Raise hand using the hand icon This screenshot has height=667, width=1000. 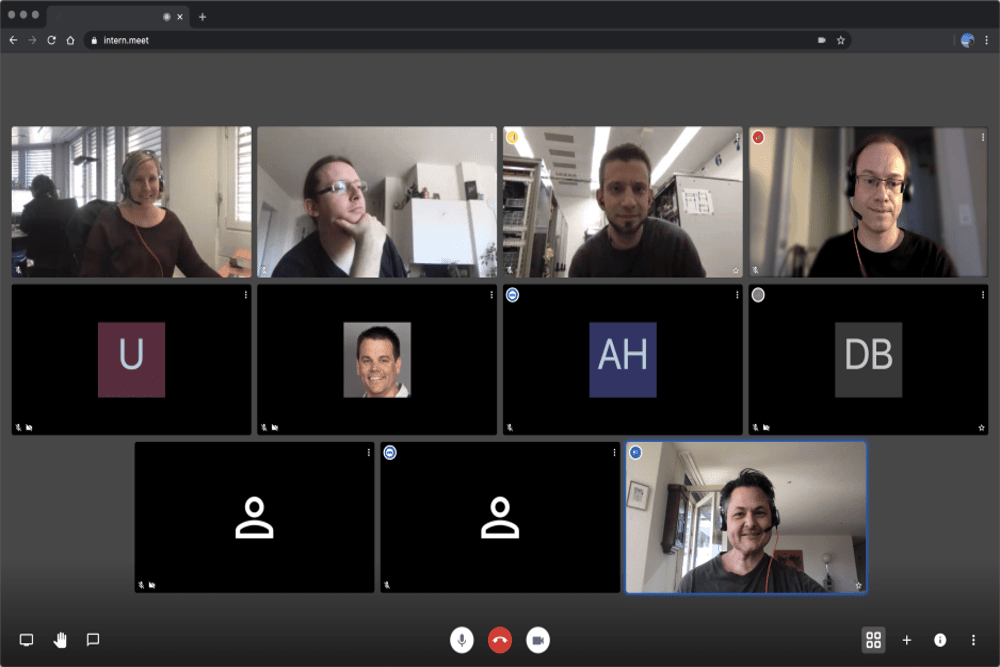60,640
